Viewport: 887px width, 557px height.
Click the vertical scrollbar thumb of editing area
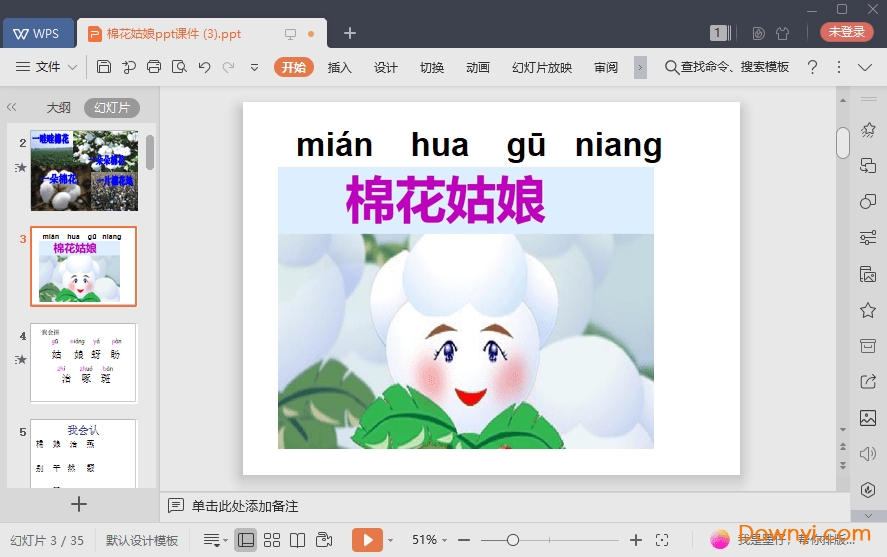point(843,143)
